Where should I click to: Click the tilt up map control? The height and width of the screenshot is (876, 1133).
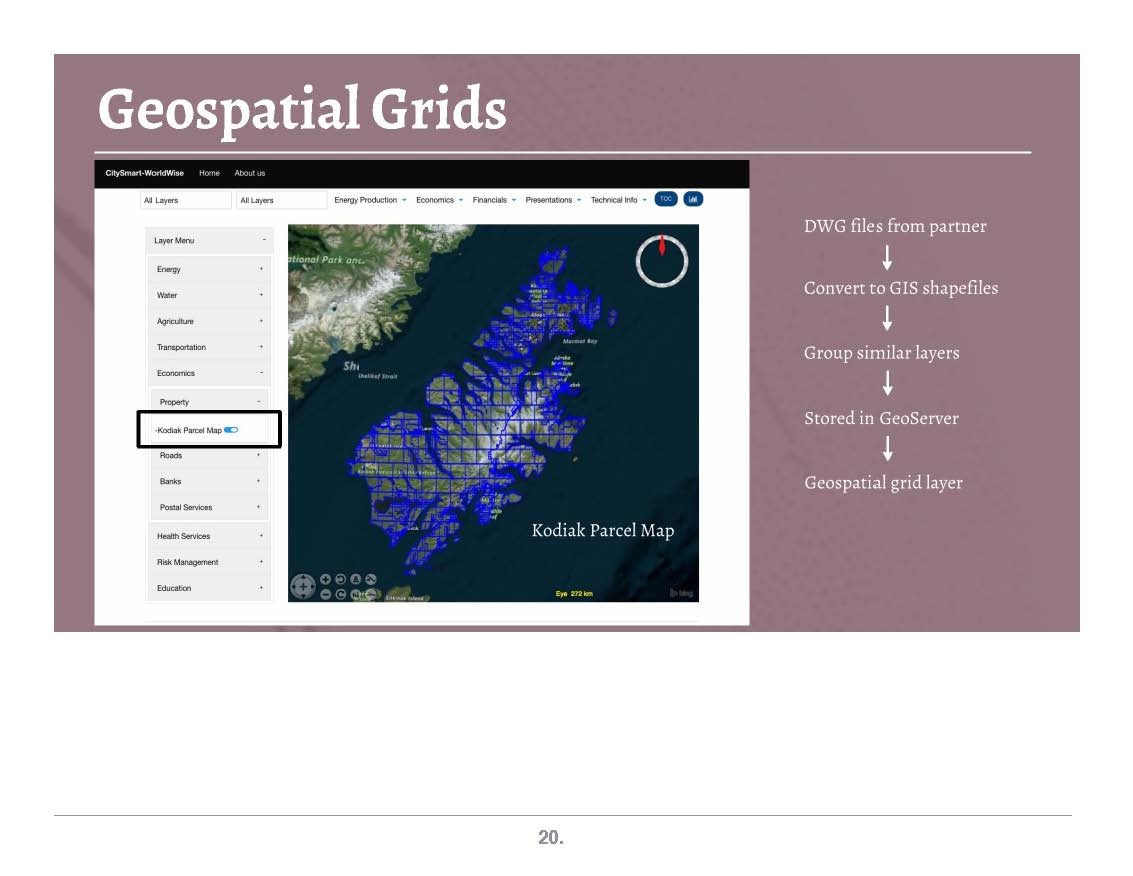pyautogui.click(x=356, y=579)
